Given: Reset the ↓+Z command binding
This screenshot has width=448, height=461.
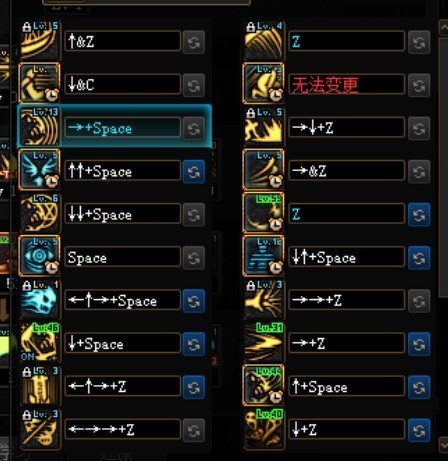Looking at the screenshot, I should pyautogui.click(x=419, y=430).
